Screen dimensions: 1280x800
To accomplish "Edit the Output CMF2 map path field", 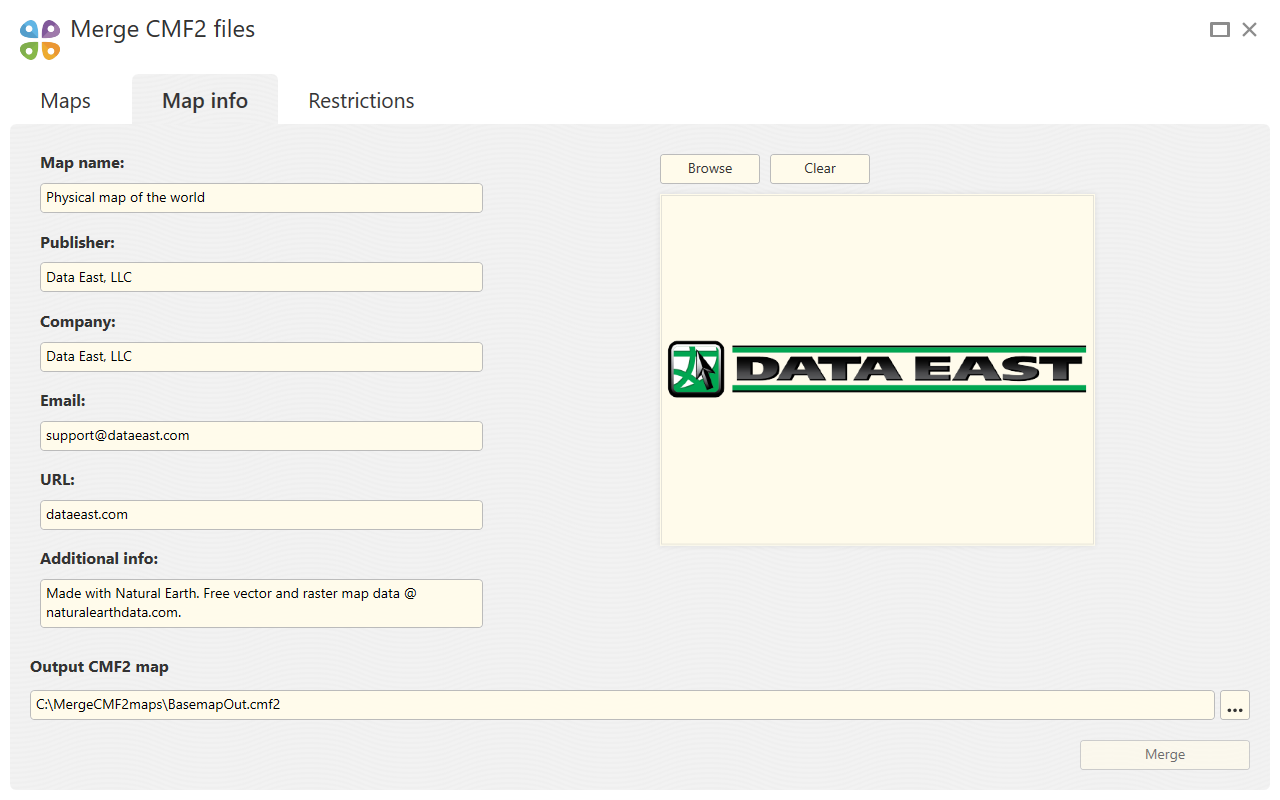I will point(622,705).
